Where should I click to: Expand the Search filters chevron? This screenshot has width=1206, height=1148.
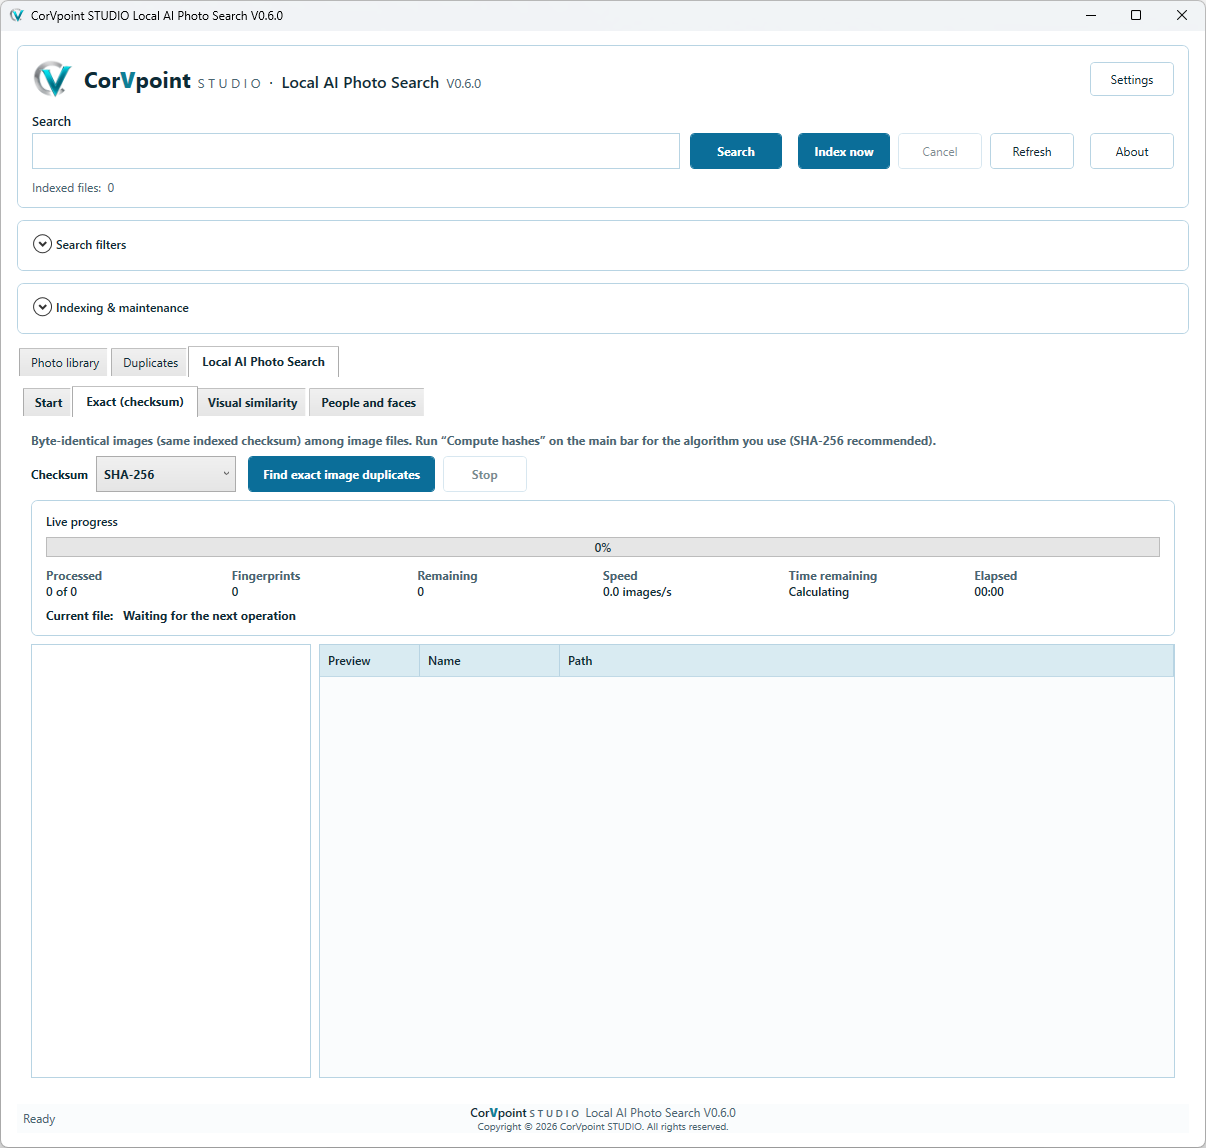coord(42,244)
